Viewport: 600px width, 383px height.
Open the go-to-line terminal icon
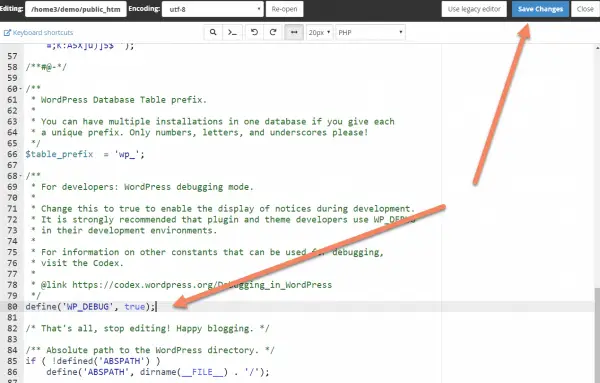[x=232, y=33]
